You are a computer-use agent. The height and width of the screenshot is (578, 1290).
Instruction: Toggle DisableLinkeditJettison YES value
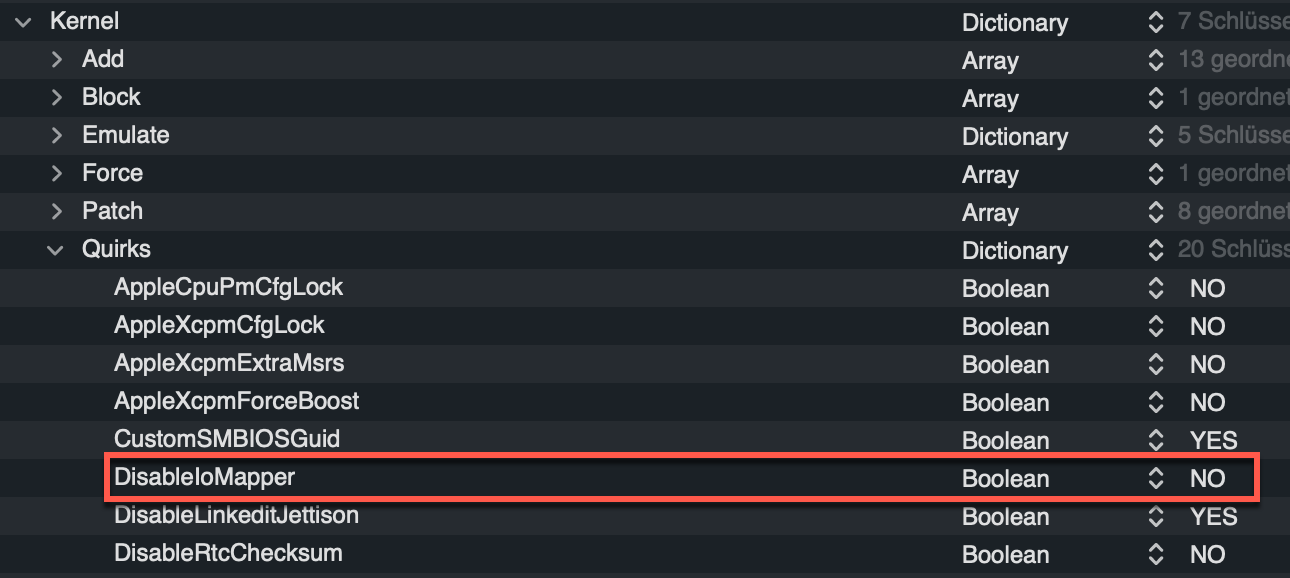pyautogui.click(x=1213, y=517)
